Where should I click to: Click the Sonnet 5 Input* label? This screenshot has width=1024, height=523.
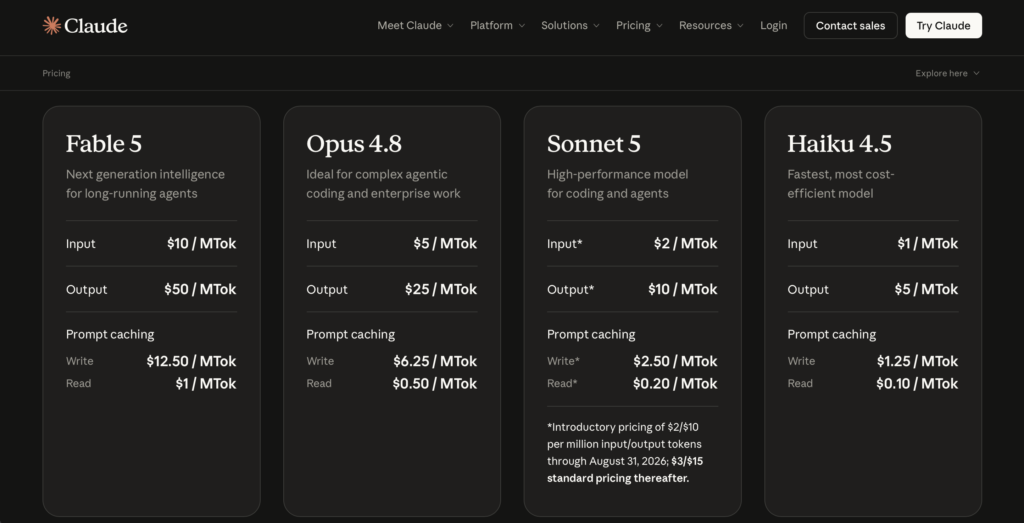click(565, 244)
